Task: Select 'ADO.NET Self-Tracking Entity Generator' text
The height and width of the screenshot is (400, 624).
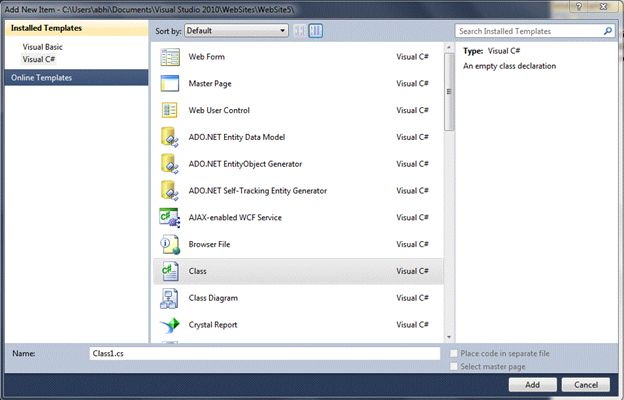Action: [257, 191]
